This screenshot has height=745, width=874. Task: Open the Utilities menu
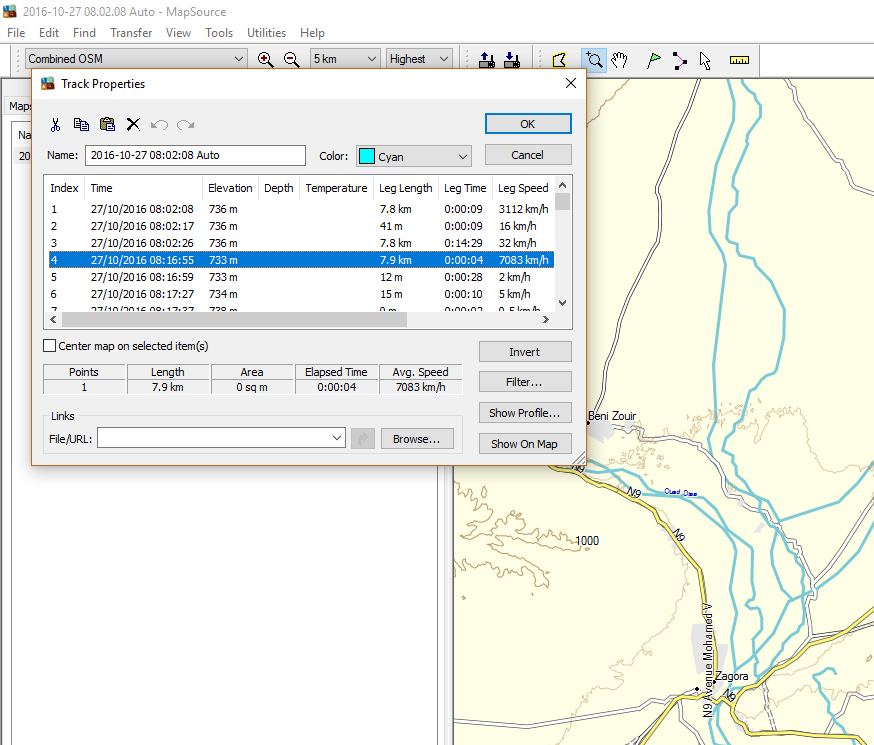tap(266, 33)
